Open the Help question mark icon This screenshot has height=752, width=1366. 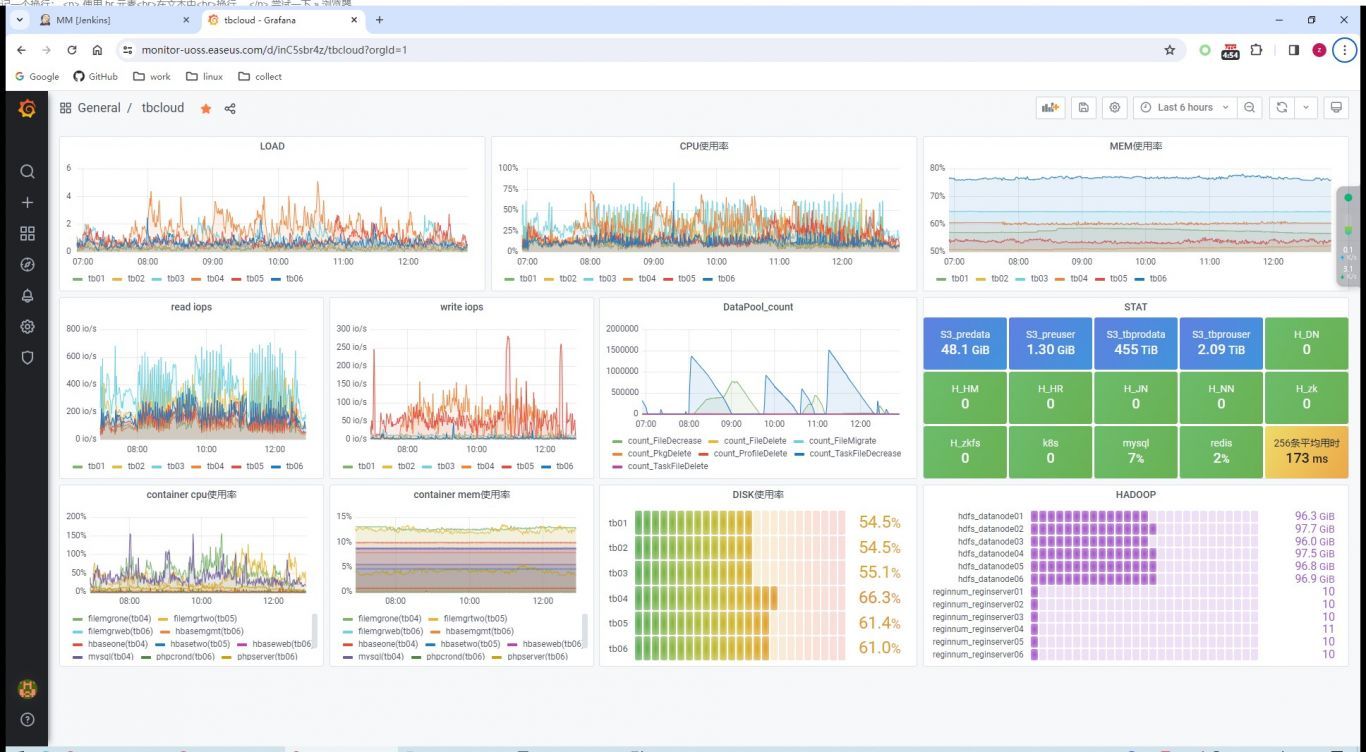(27, 720)
